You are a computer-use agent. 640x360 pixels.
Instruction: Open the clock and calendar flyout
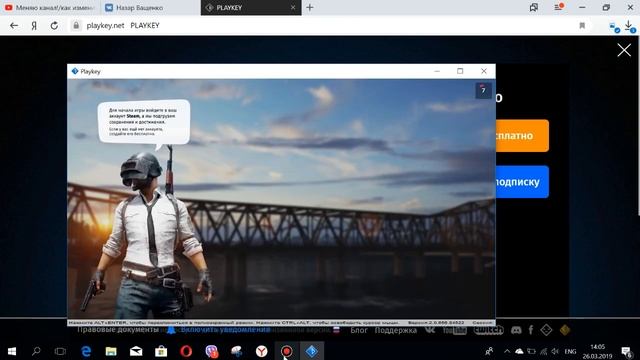click(597, 351)
